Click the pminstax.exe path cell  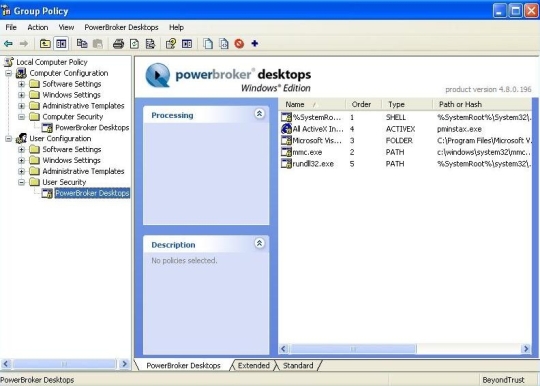(459, 129)
